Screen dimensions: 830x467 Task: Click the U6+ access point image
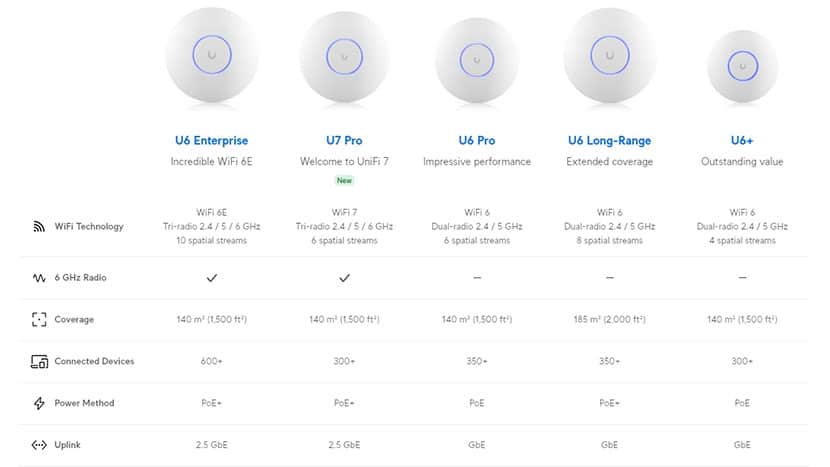click(742, 64)
